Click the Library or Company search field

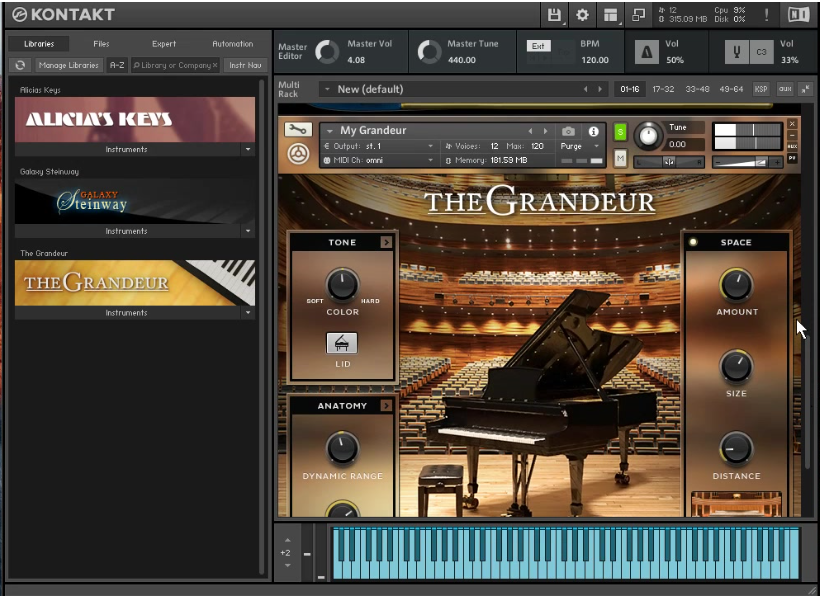(175, 65)
